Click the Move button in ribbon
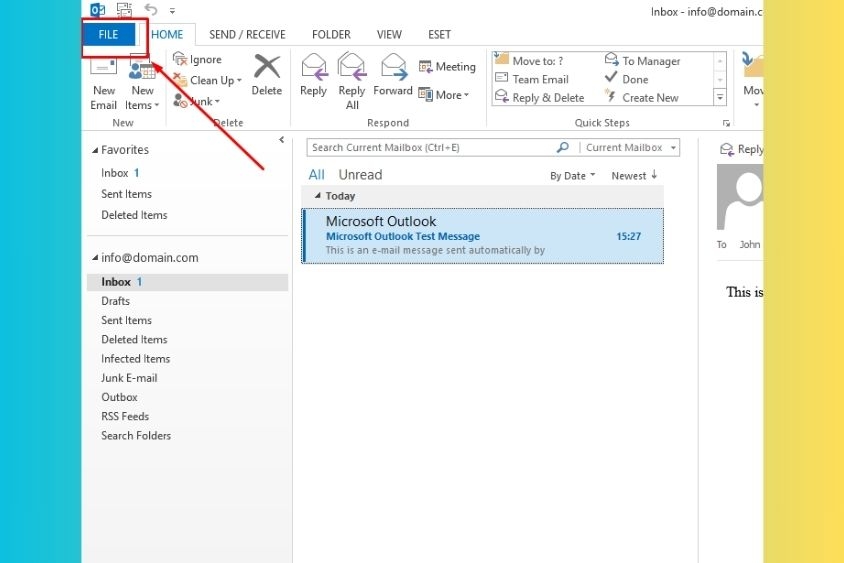 (x=751, y=80)
